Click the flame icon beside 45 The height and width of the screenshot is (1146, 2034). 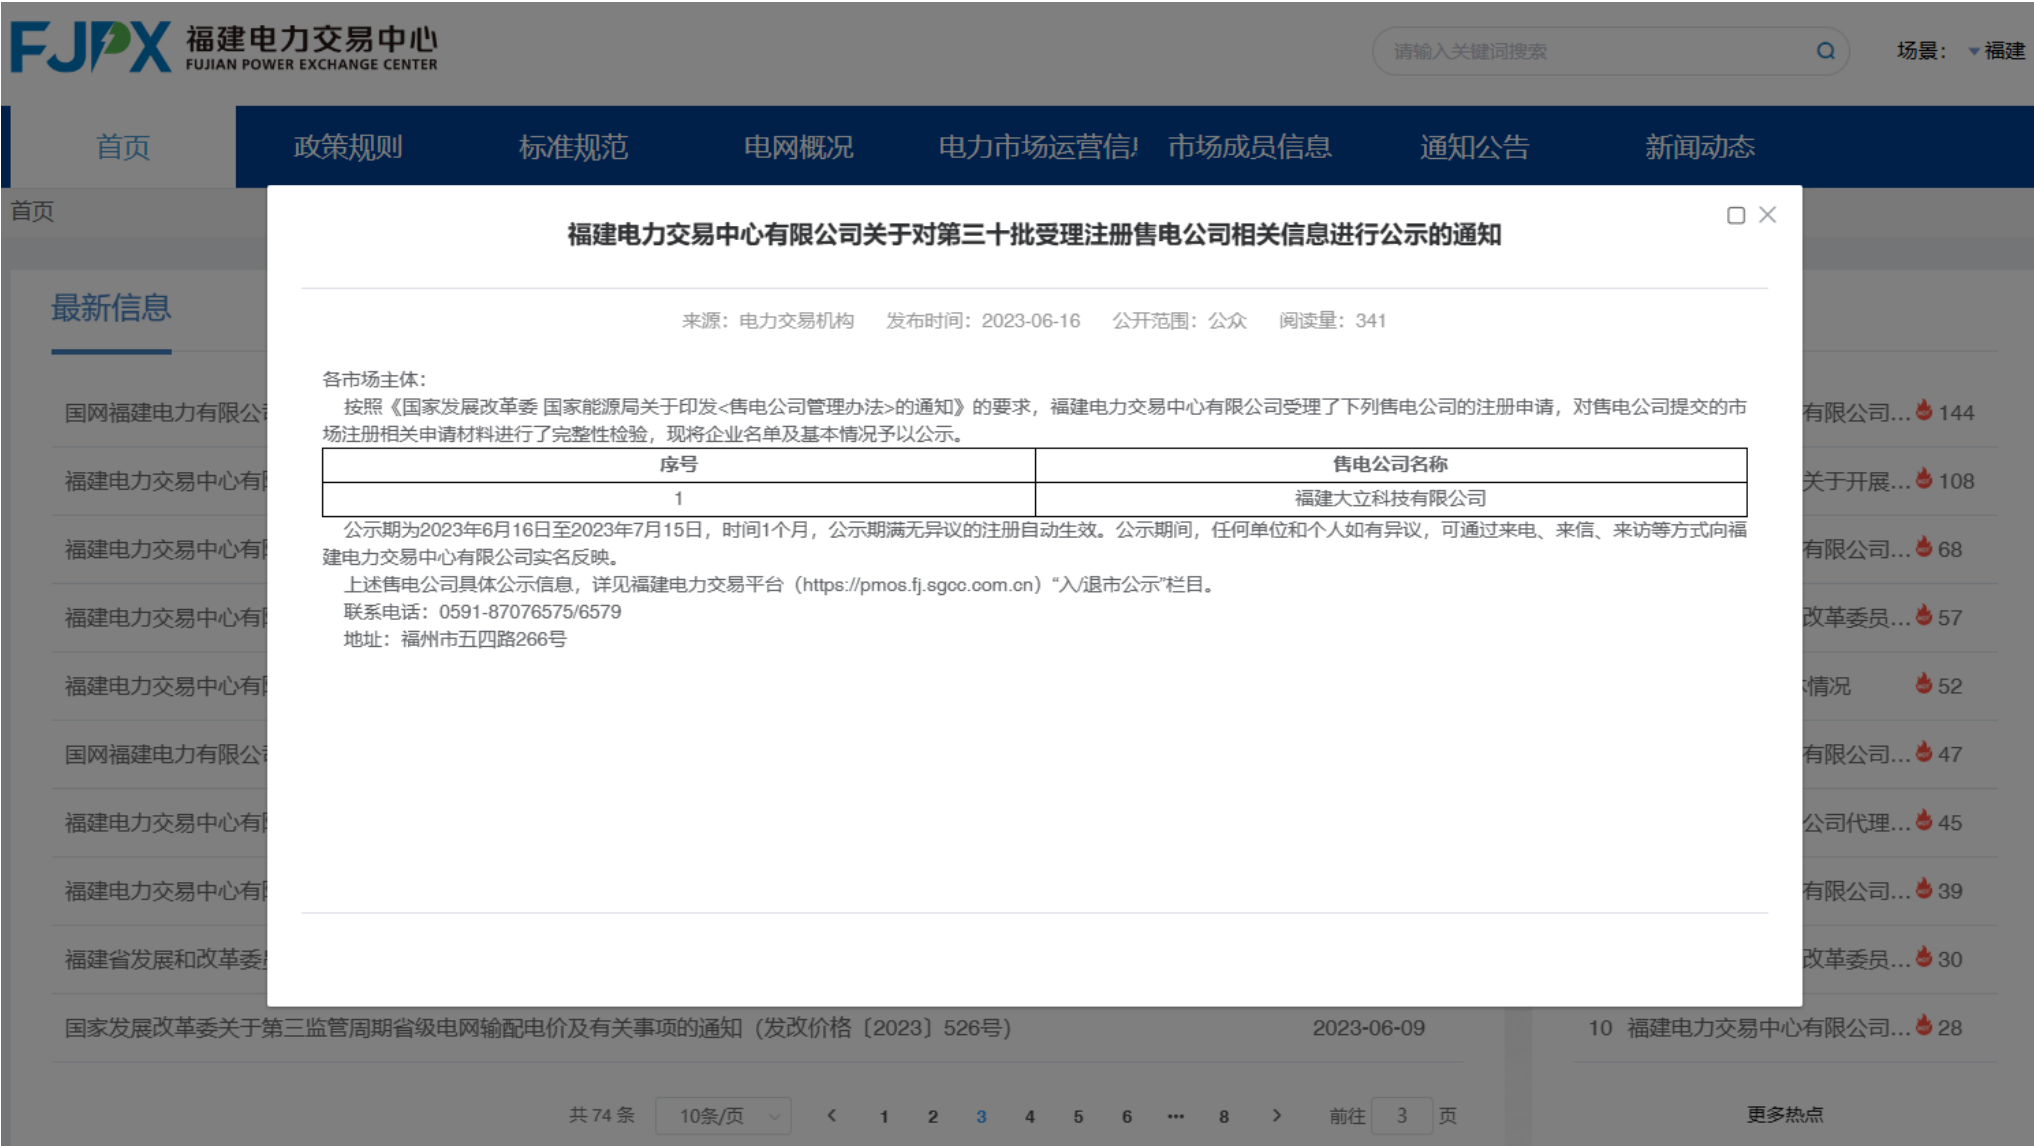(x=1924, y=820)
